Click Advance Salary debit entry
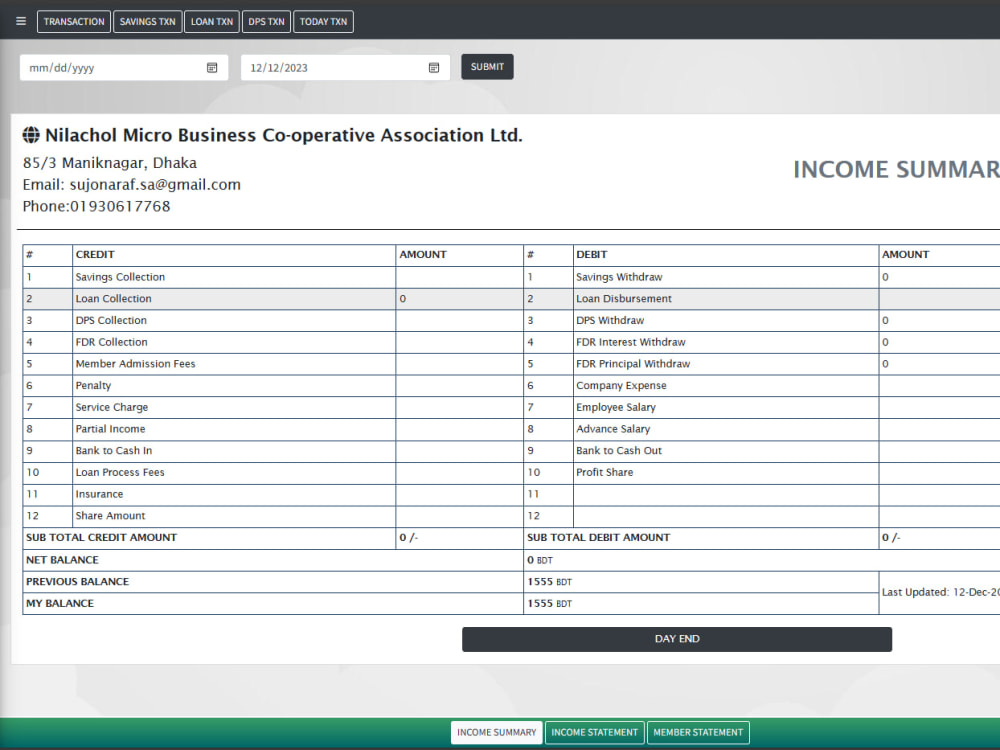1000x750 pixels. 613,429
